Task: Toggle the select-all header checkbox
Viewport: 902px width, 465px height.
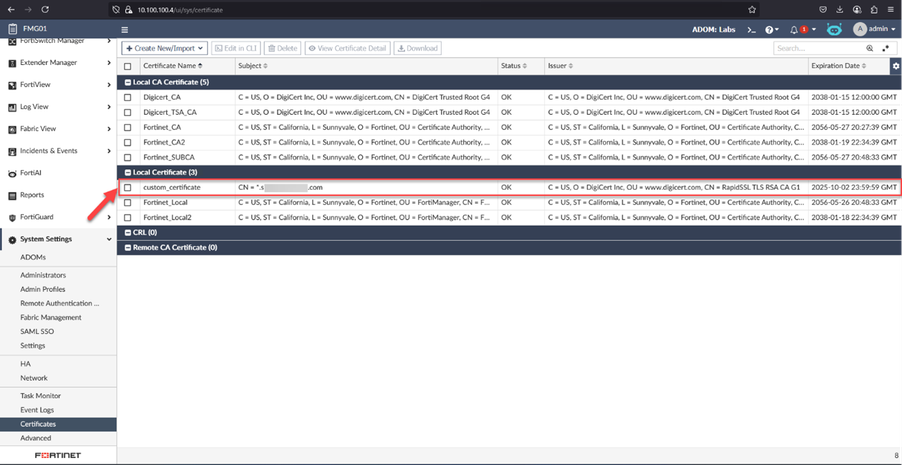Action: tap(128, 66)
